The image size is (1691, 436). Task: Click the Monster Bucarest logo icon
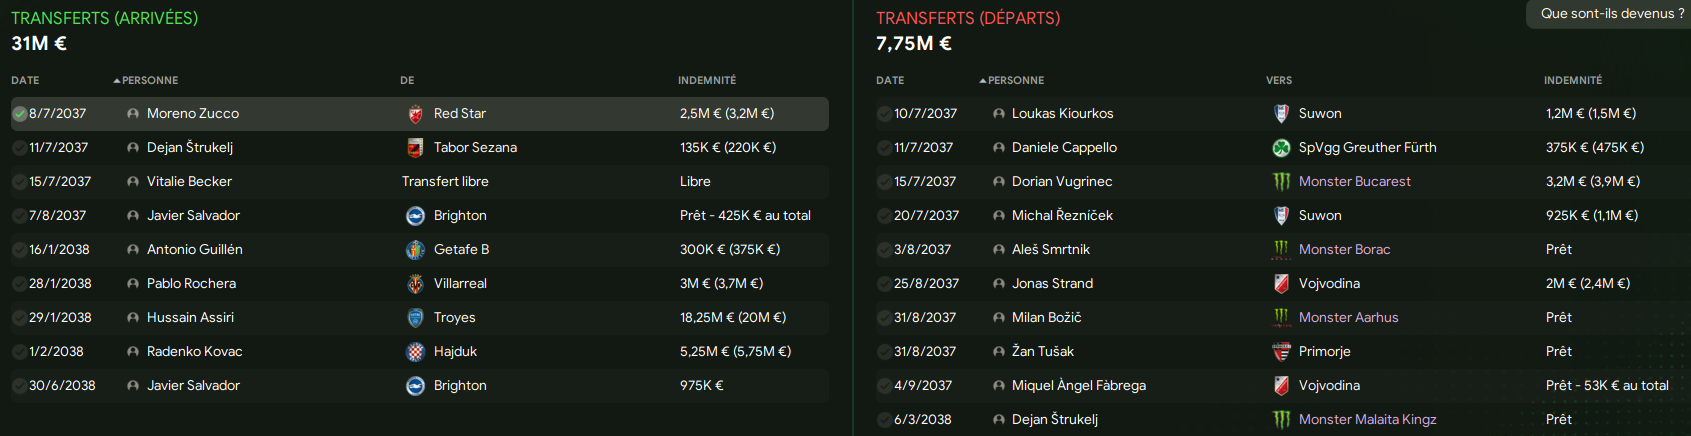click(1281, 182)
